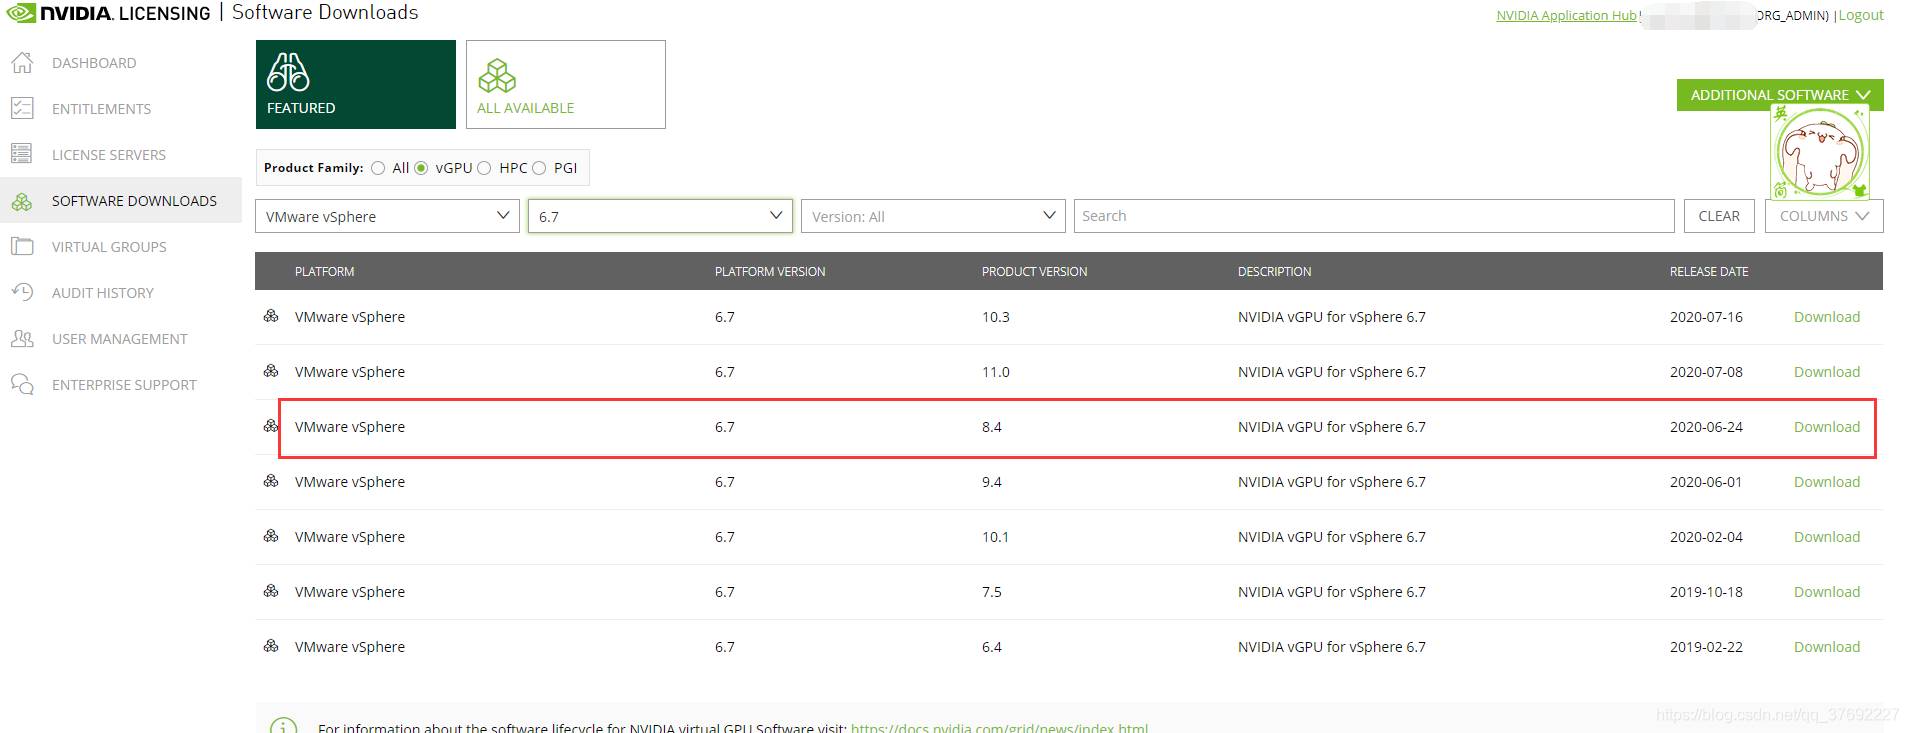The image size is (1909, 733).
Task: Click product icon for version 10.1 row
Action: (x=271, y=536)
